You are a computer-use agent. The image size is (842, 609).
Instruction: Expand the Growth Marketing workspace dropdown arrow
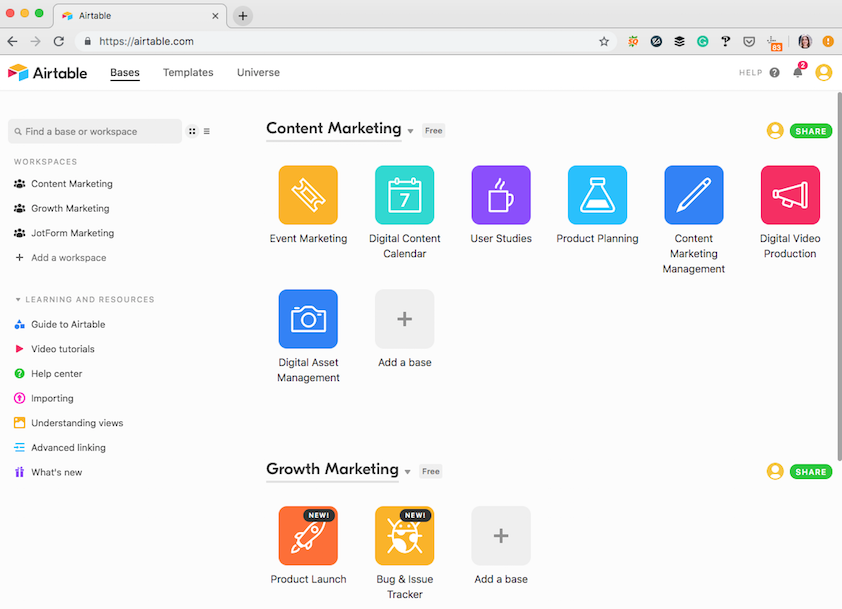tap(408, 472)
